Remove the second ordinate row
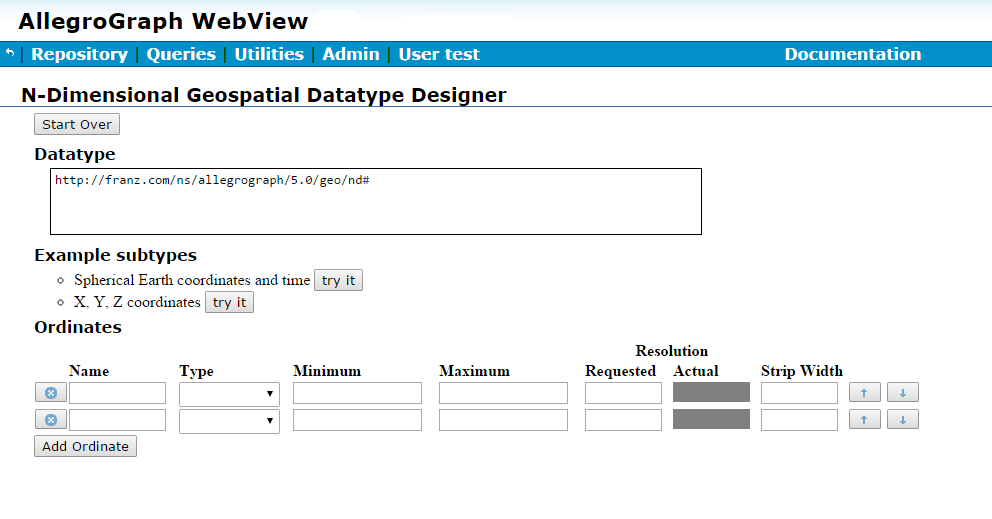The width and height of the screenshot is (992, 519). tap(51, 420)
